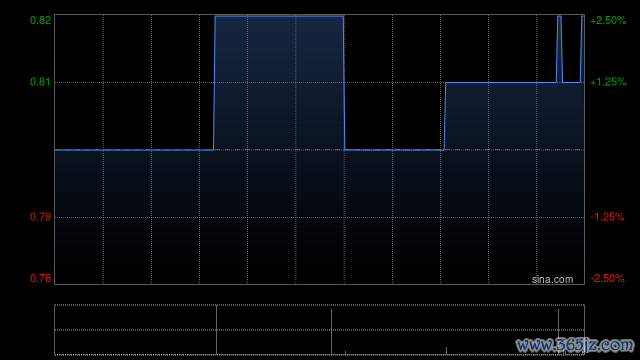Viewport: 640px width, 360px height.
Task: Click the second tall volume bar
Action: point(331,332)
